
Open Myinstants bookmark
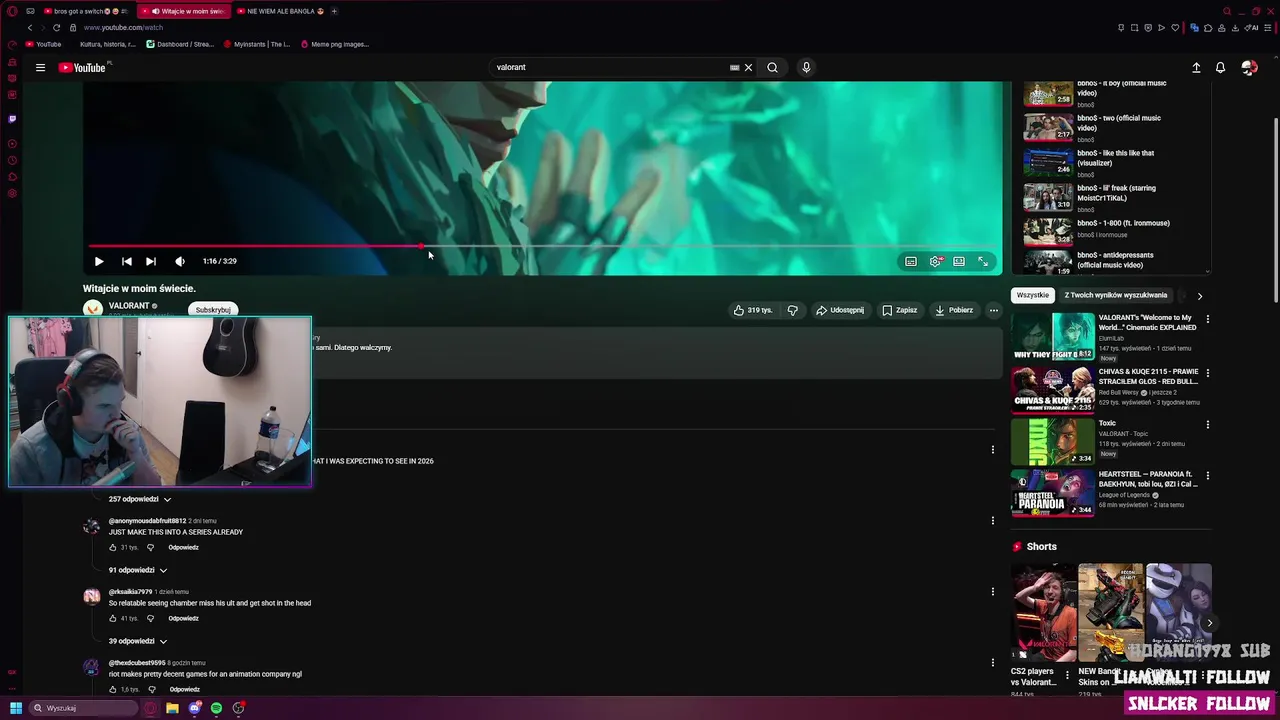(257, 44)
